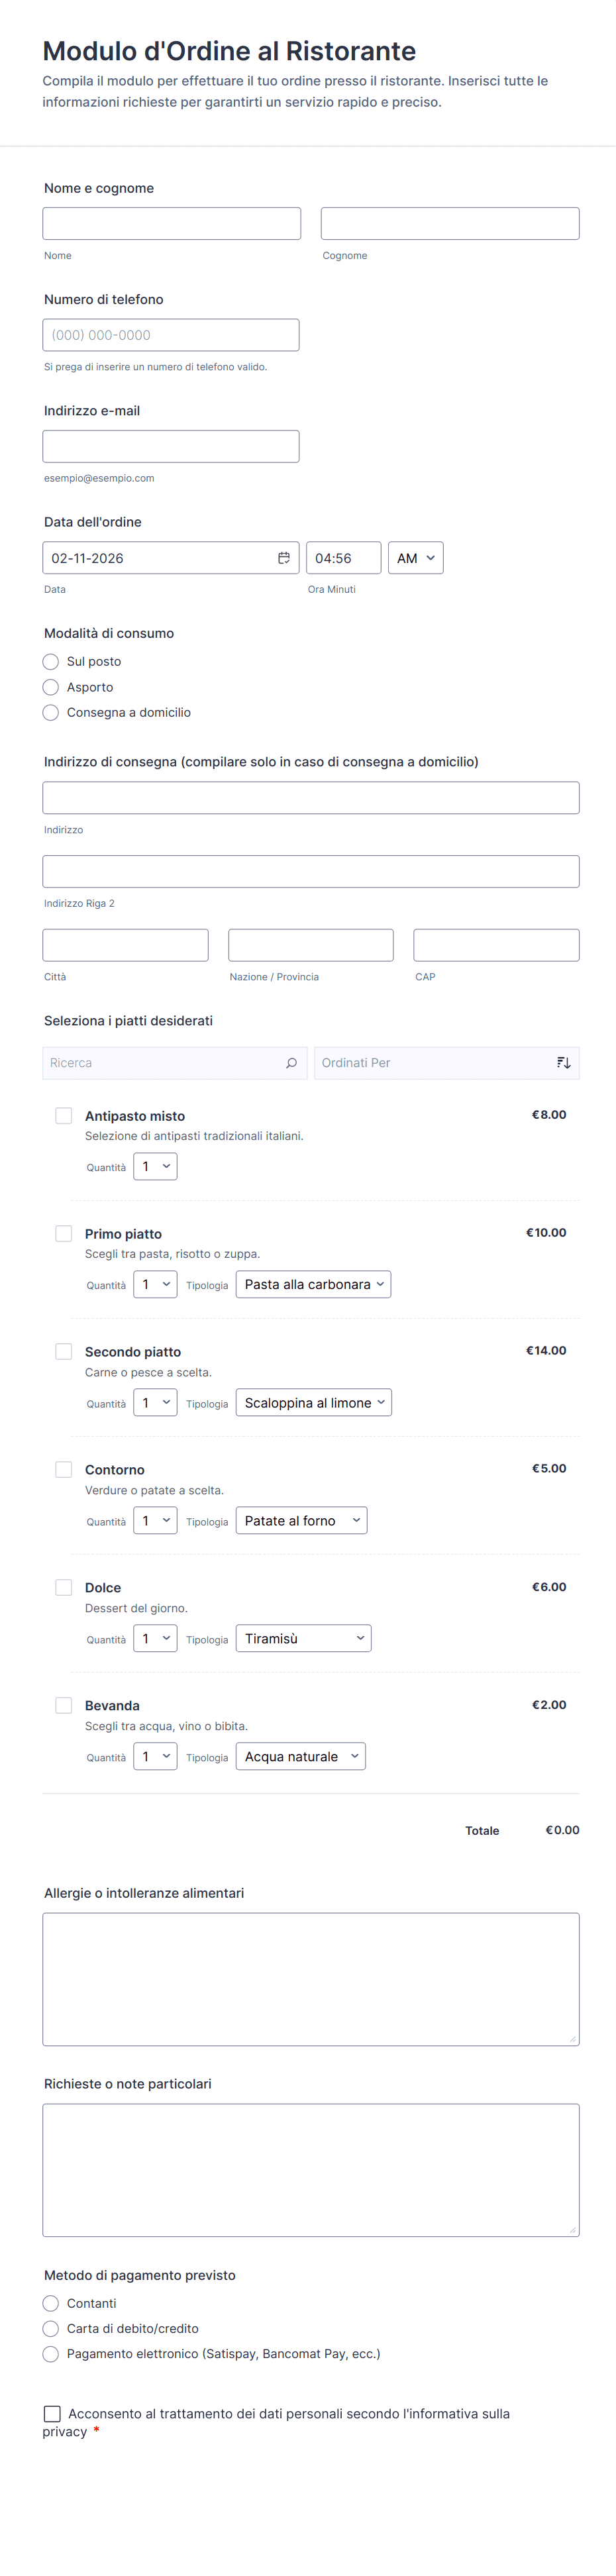Open Bevanda quantity dropdown
Image resolution: width=616 pixels, height=2576 pixels.
155,1756
